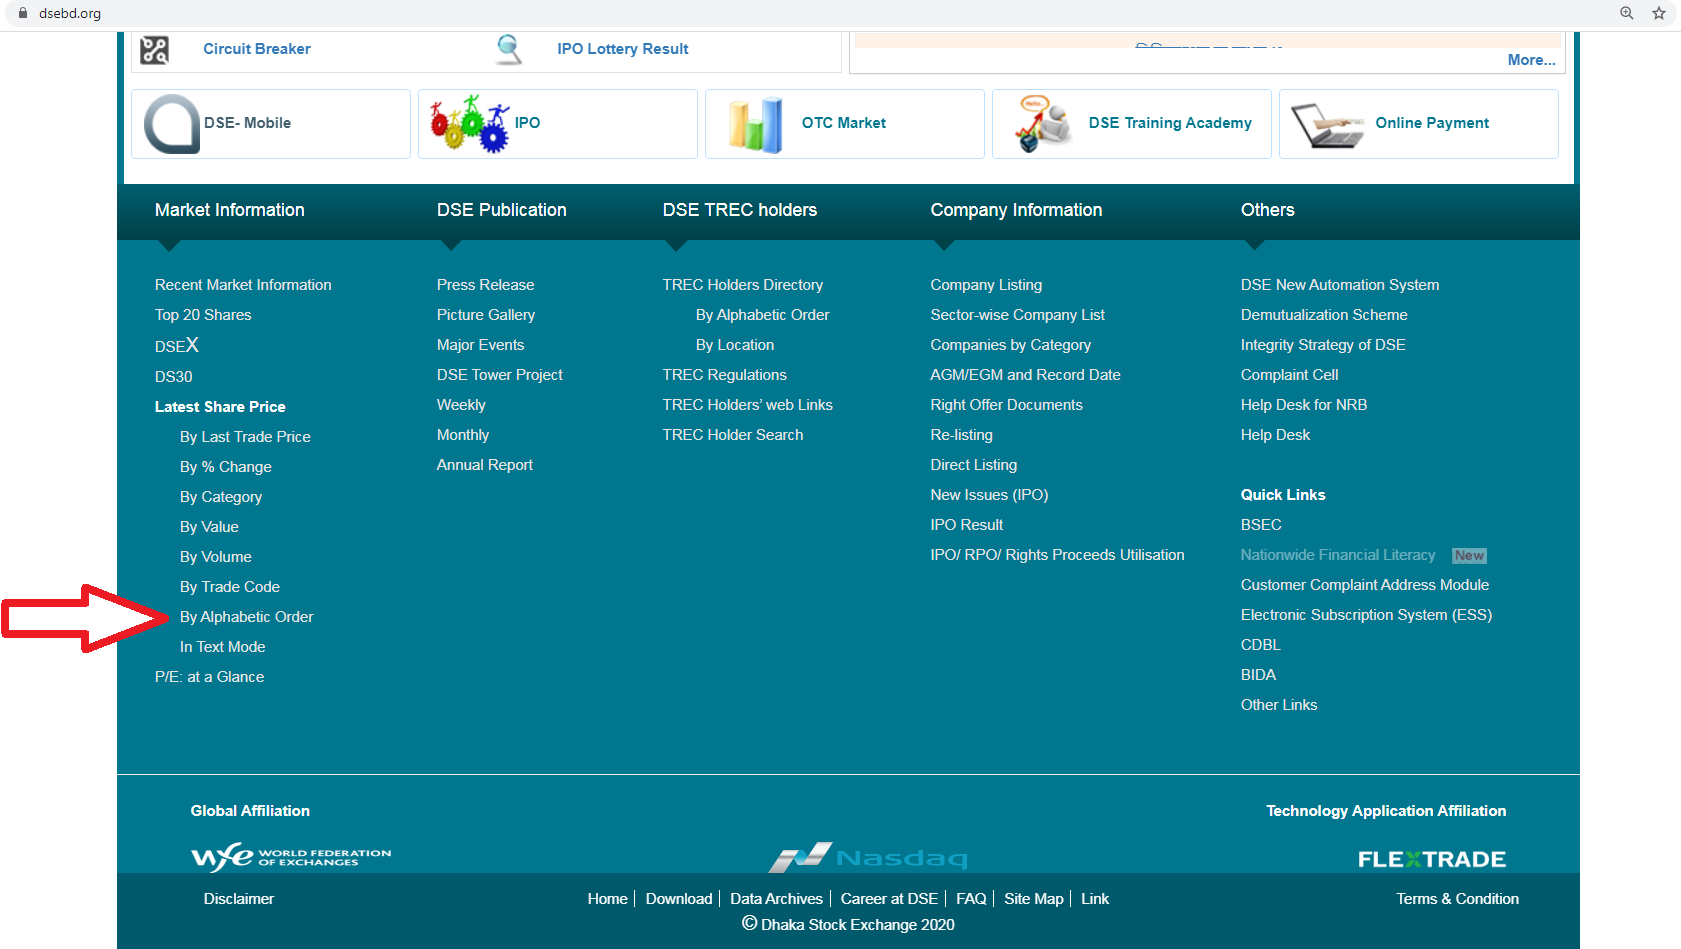Open the Weekly publication link

click(x=461, y=405)
